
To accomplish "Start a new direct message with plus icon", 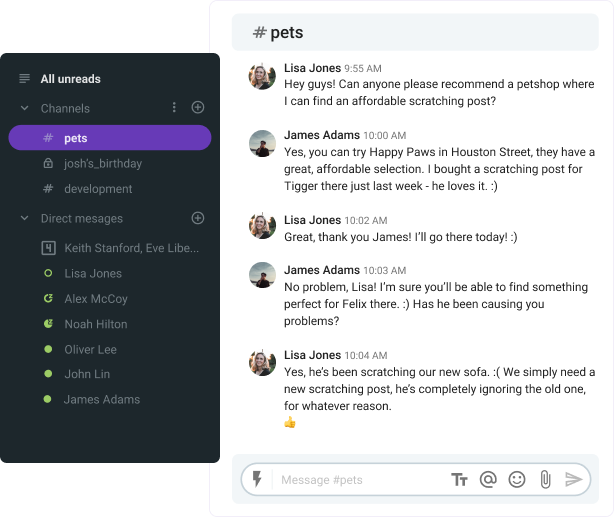I will click(198, 218).
